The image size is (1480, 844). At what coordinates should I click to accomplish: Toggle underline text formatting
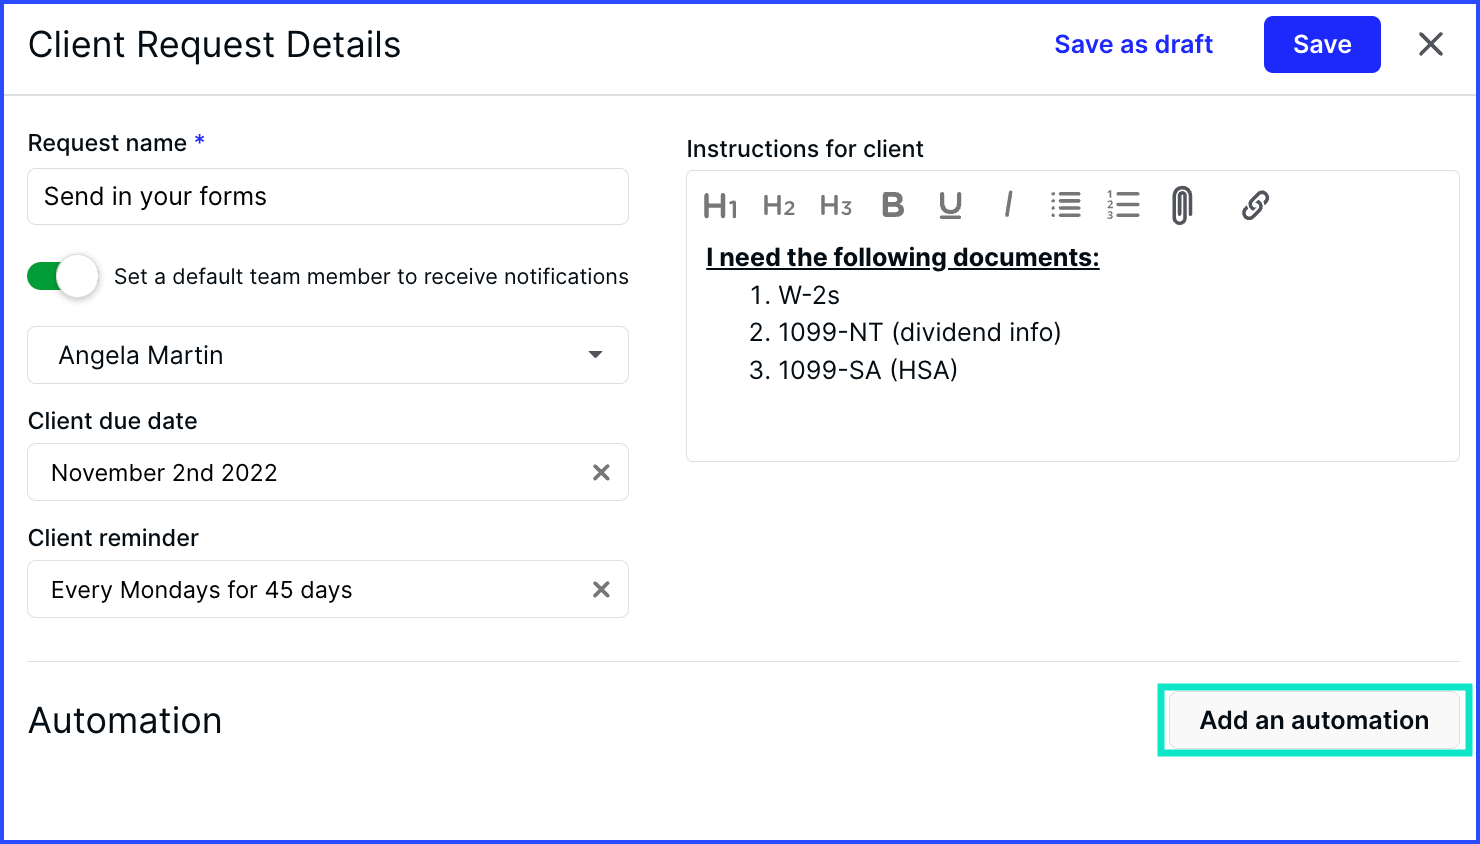tap(950, 205)
